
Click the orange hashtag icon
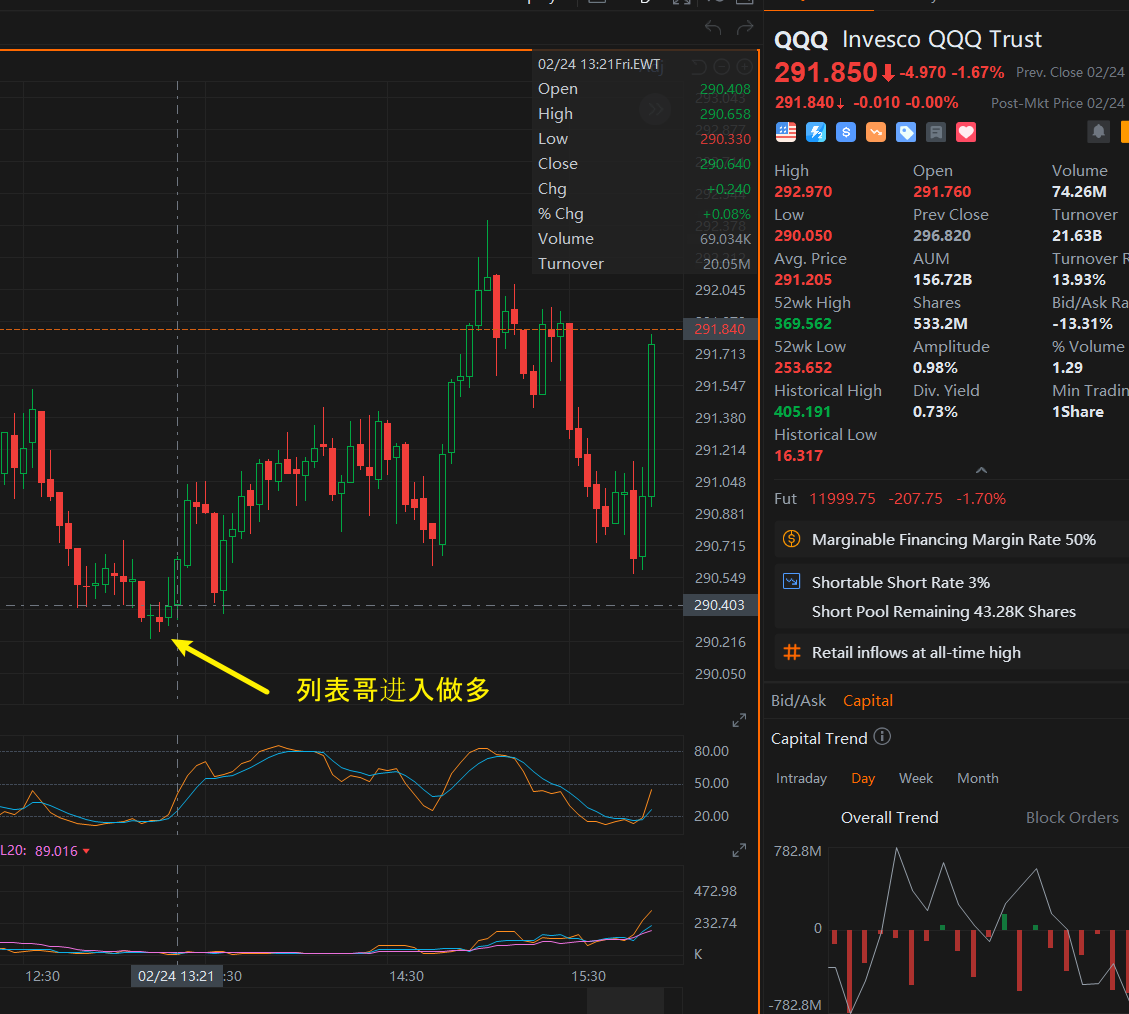(x=791, y=652)
